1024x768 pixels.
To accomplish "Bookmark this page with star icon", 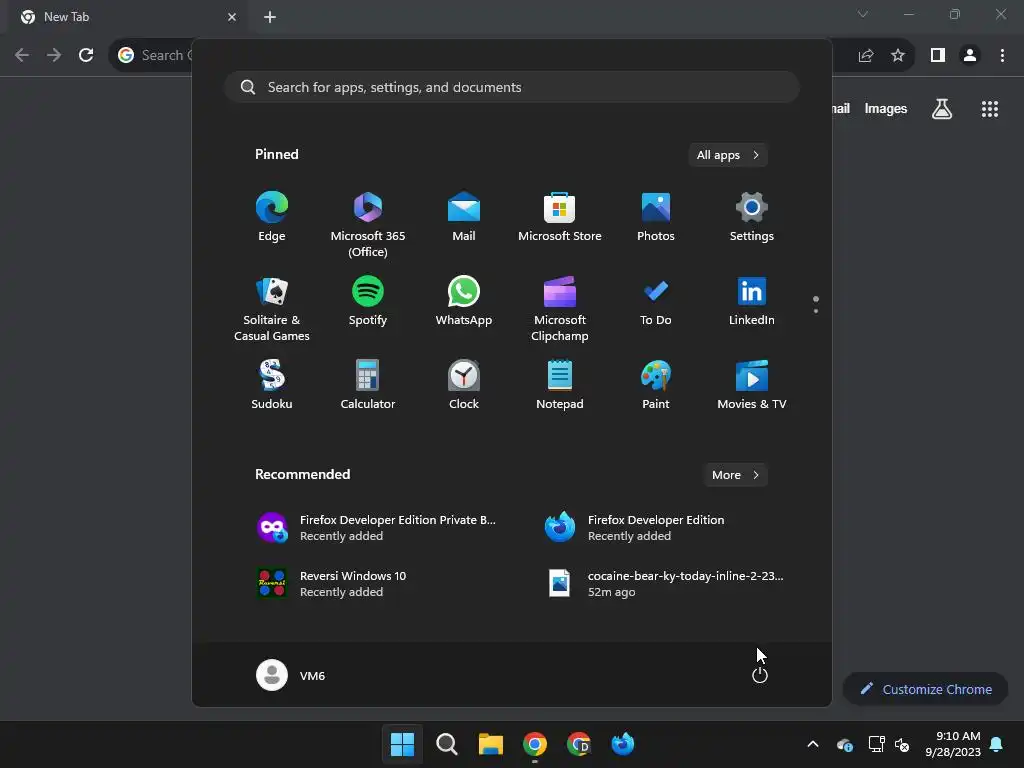I will pyautogui.click(x=898, y=56).
